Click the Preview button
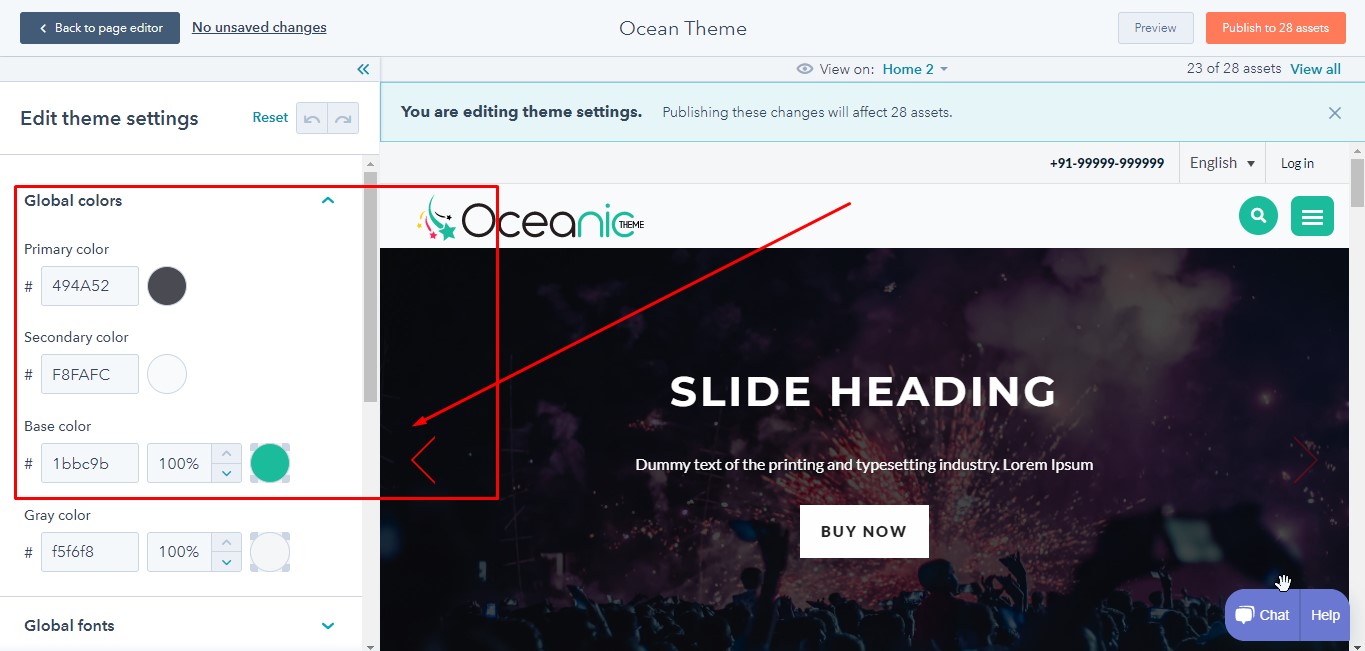 click(x=1155, y=28)
